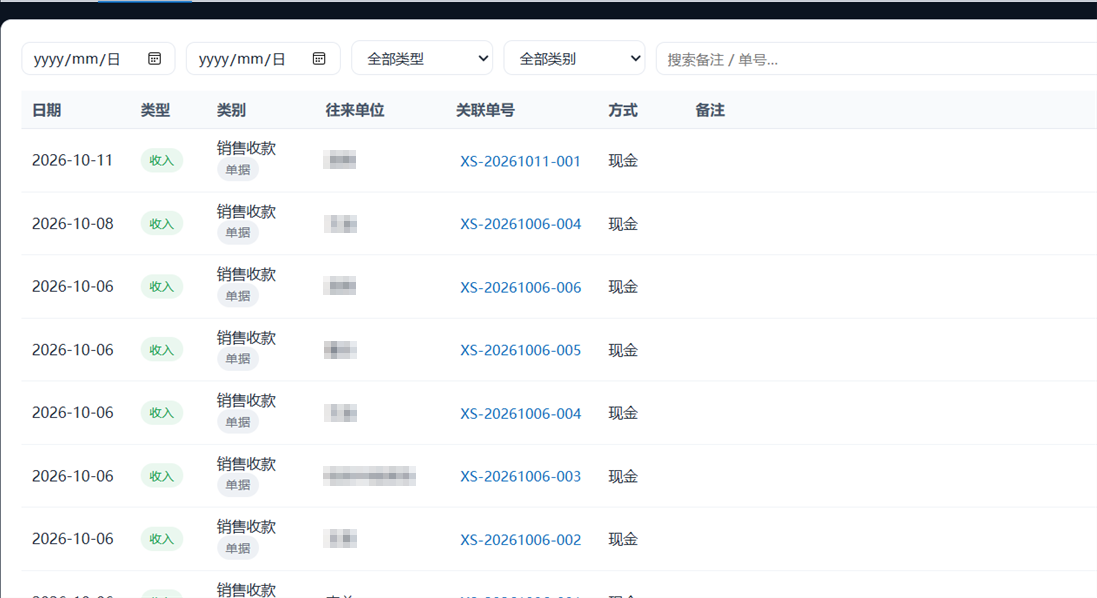Focus the first yyyy/mm/日 date input
Image resolution: width=1097 pixels, height=598 pixels.
tap(98, 59)
